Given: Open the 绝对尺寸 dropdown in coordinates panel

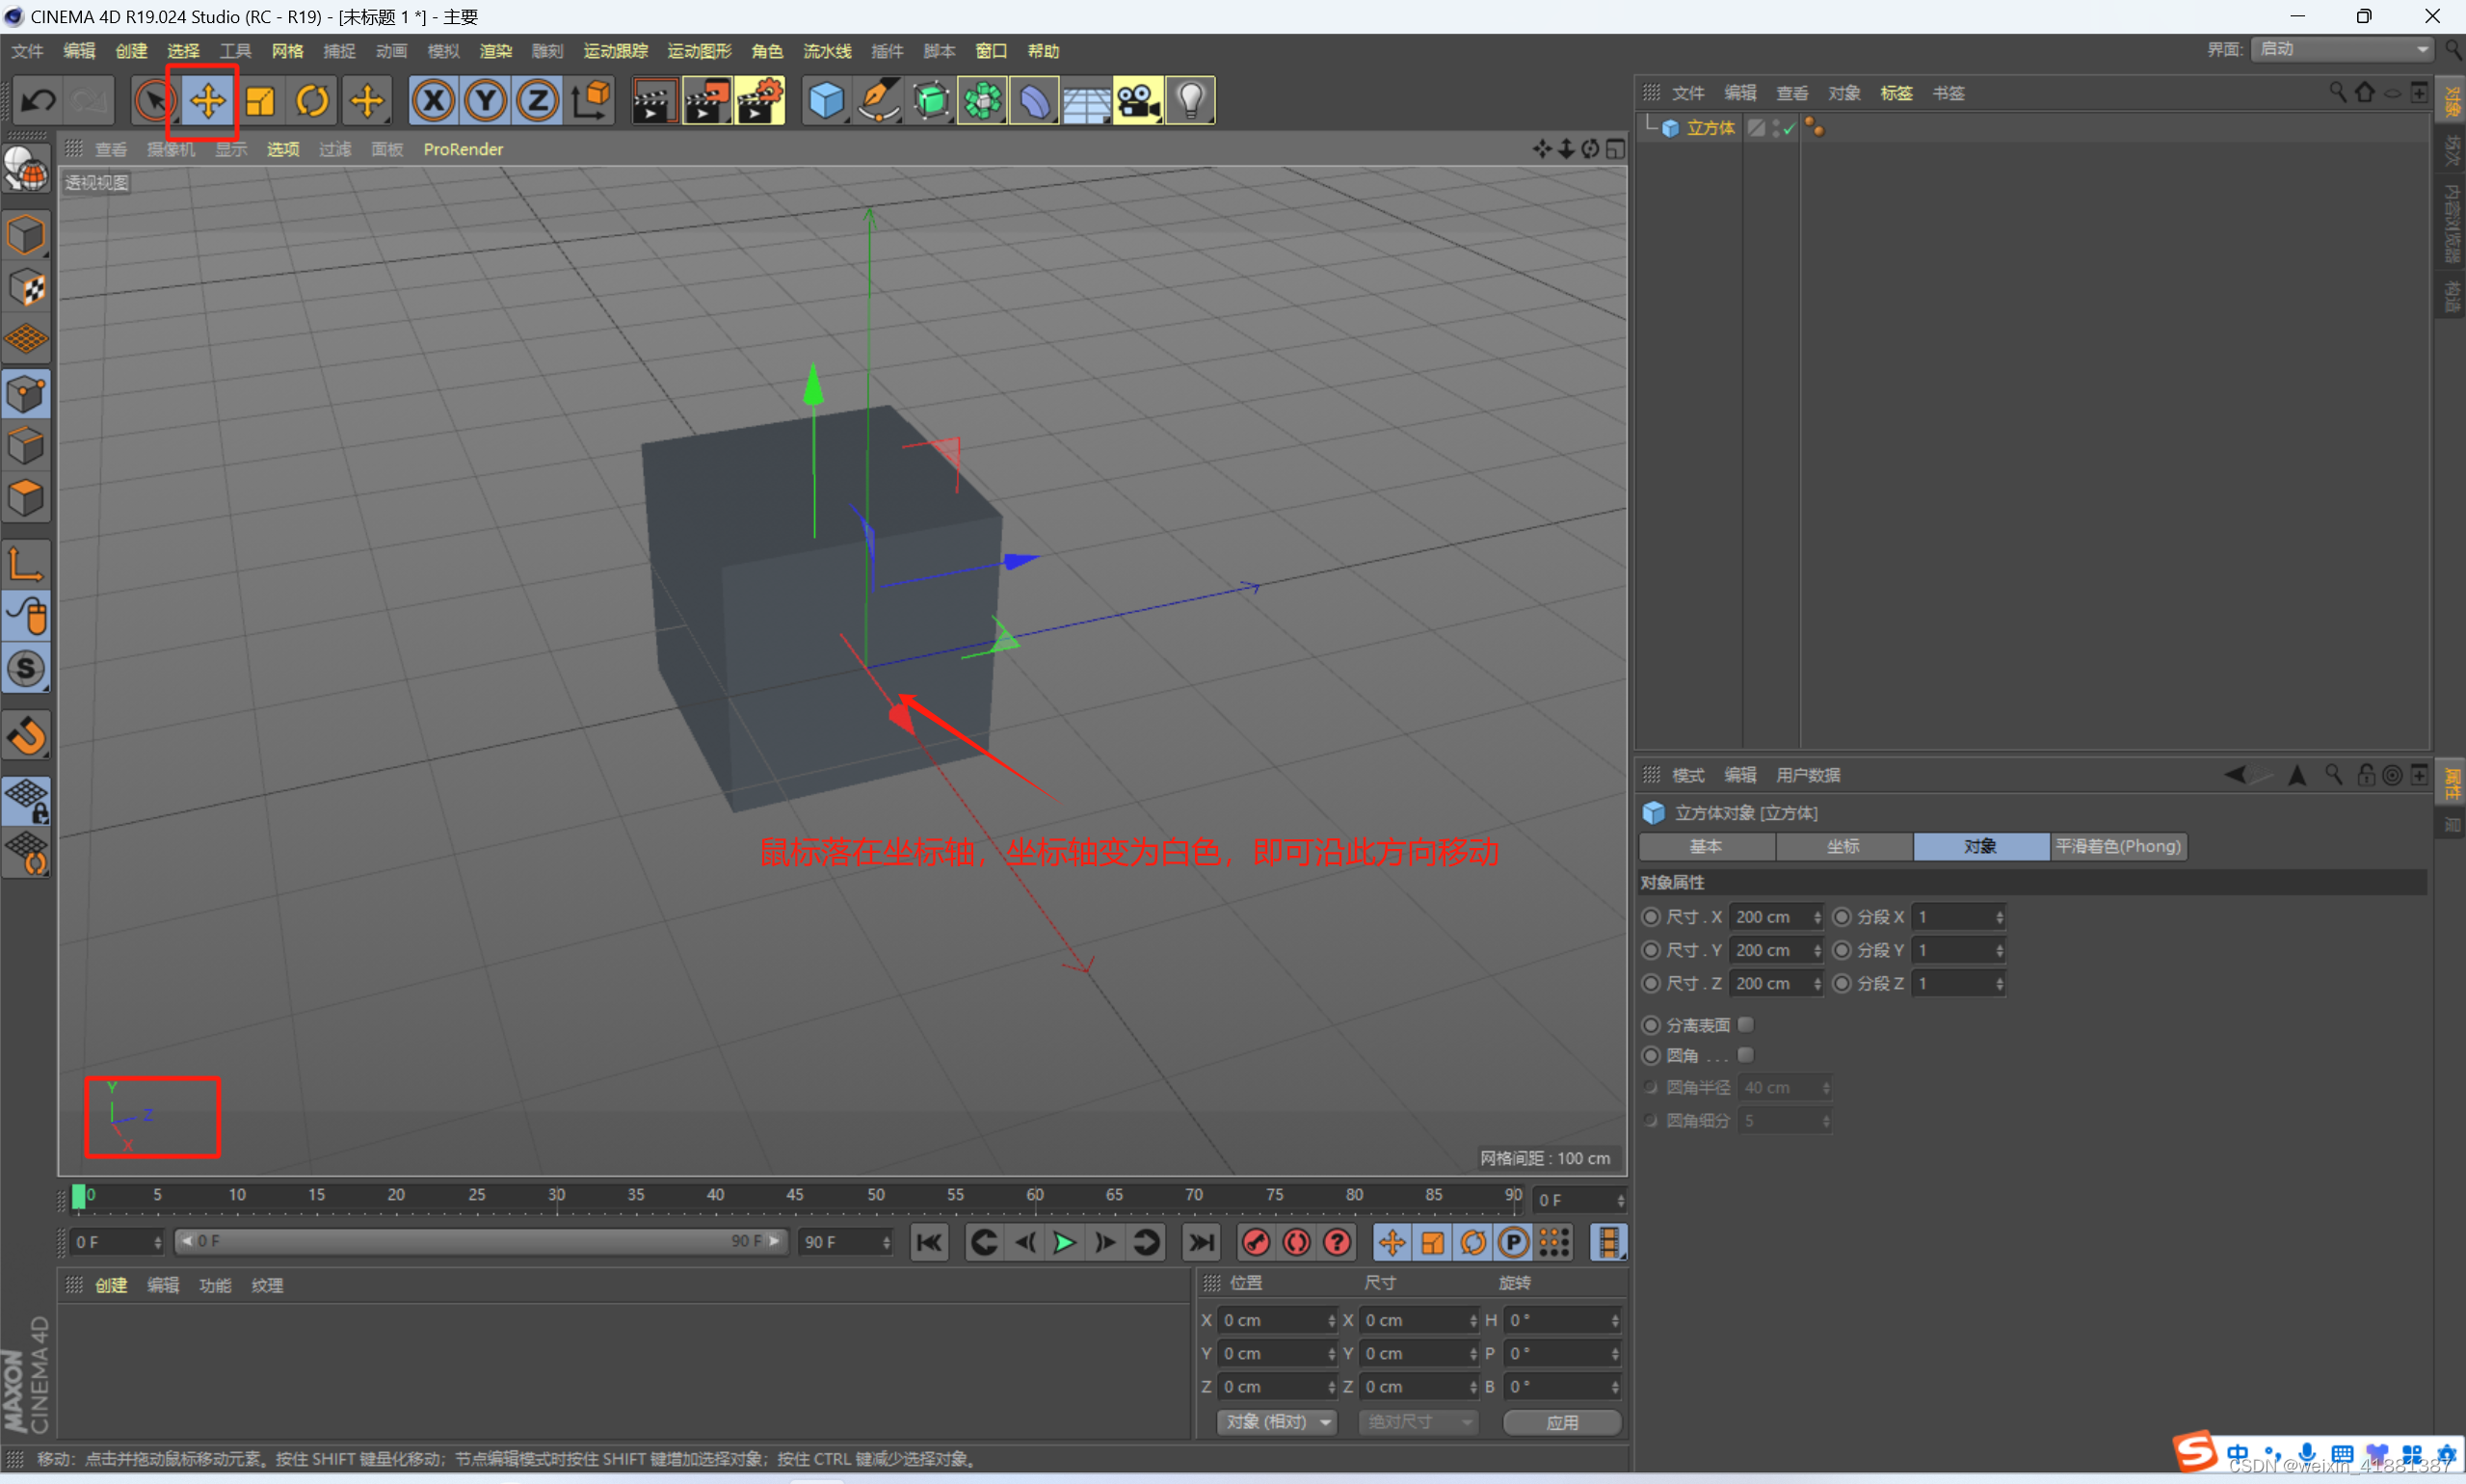Looking at the screenshot, I should click(x=1418, y=1421).
